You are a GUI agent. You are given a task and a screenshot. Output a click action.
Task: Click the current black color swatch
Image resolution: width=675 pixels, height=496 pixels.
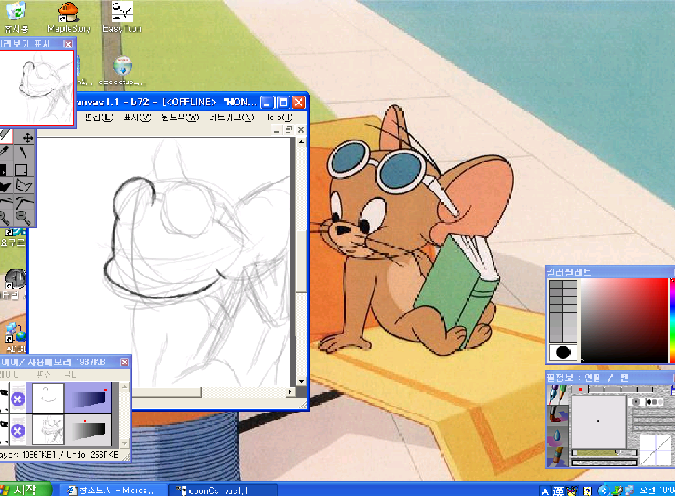563,352
